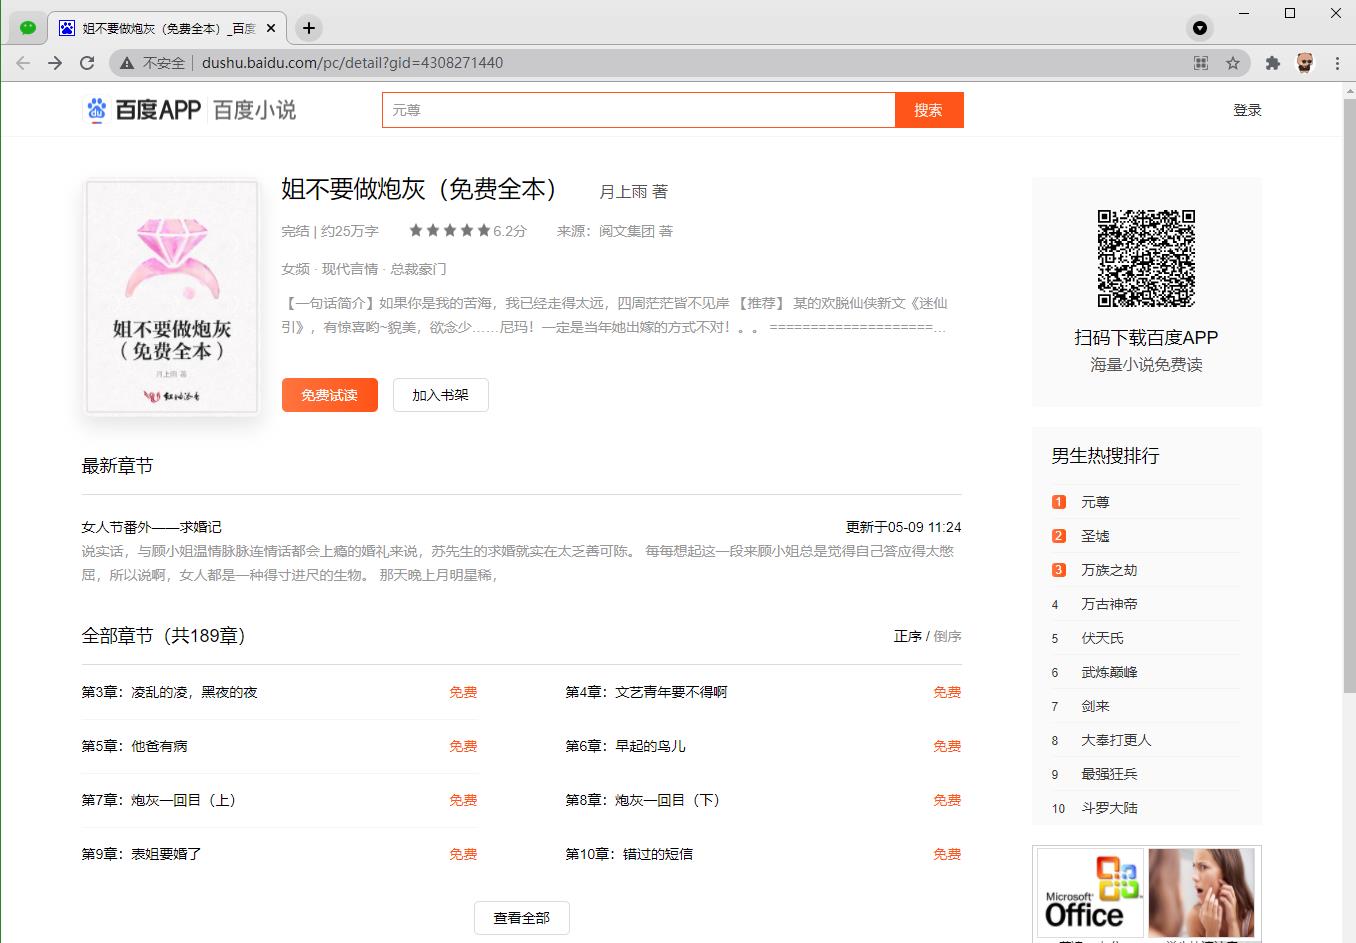Click the 免费试读 button
The width and height of the screenshot is (1356, 943).
tap(330, 395)
